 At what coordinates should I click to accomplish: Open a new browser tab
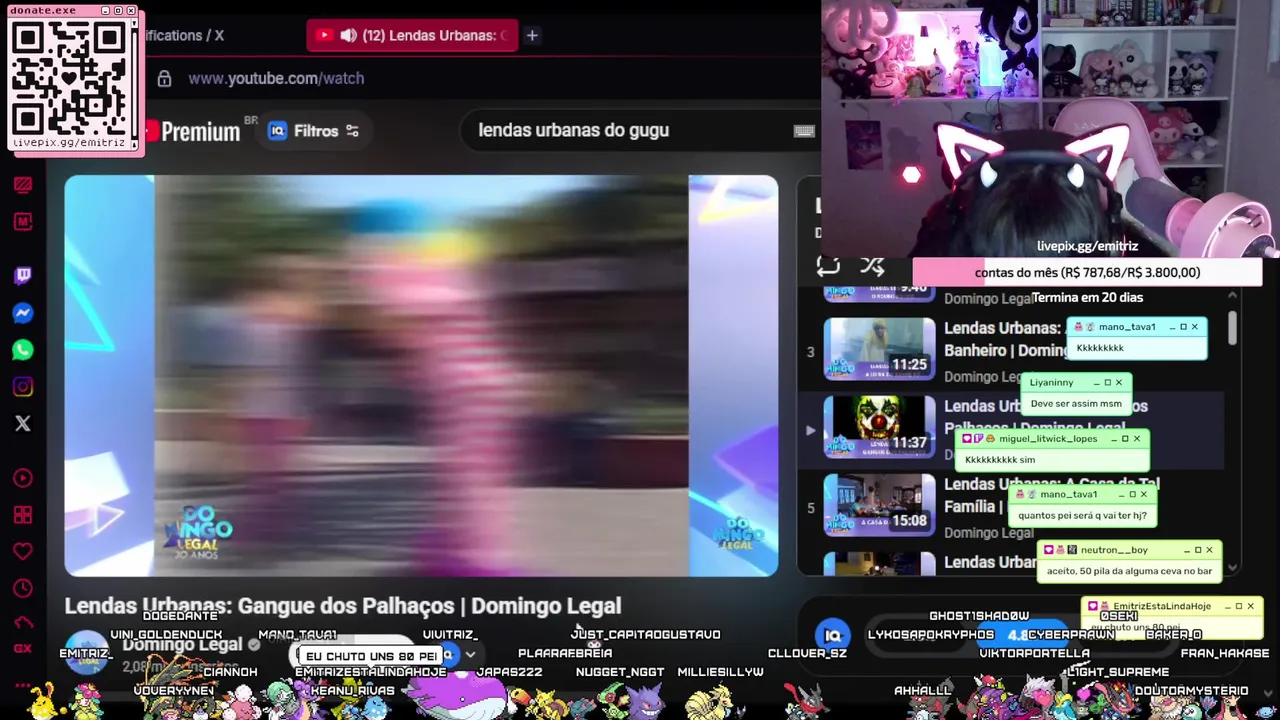click(532, 35)
